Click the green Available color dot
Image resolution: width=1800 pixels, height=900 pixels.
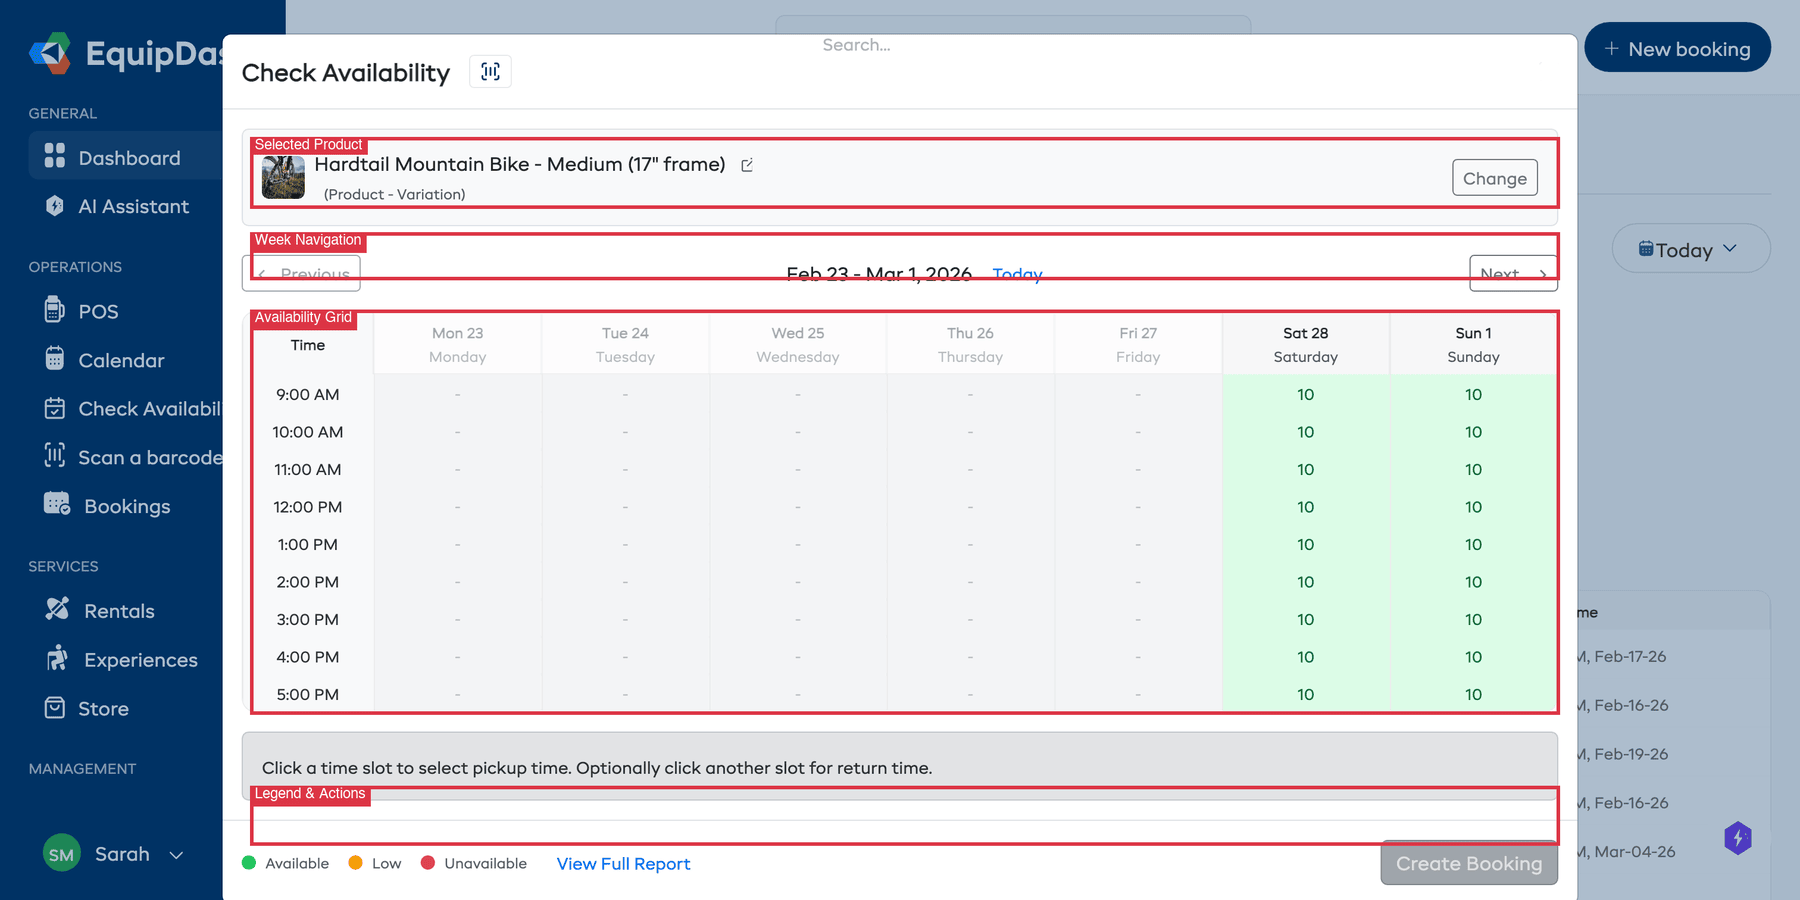[x=247, y=861]
